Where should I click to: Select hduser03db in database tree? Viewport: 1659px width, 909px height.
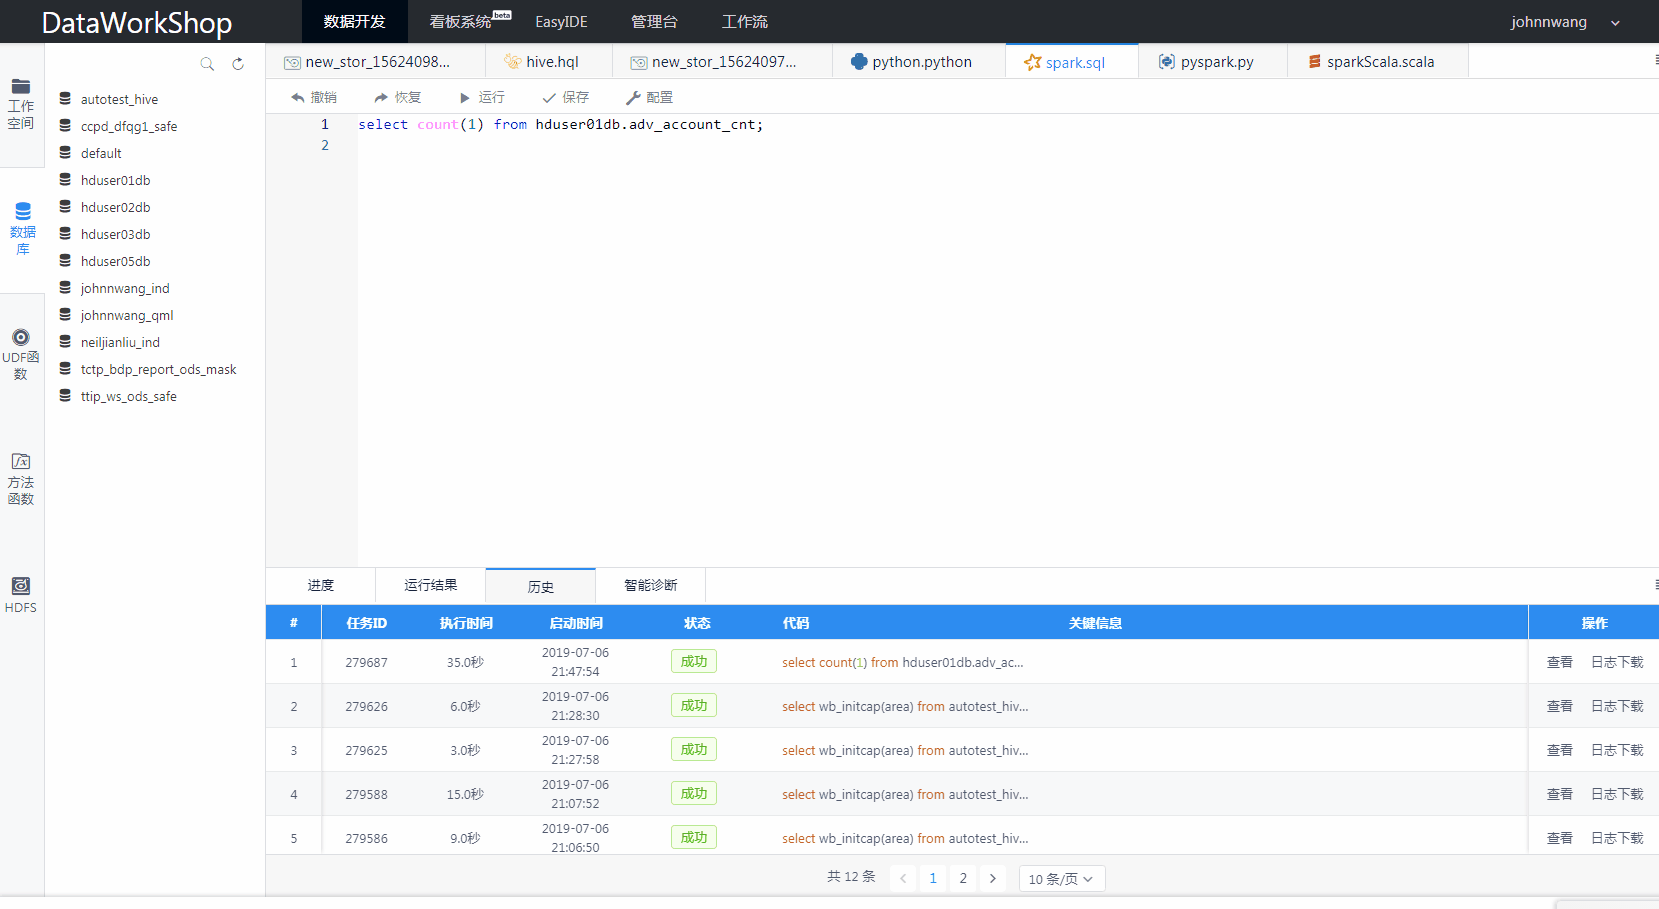tap(115, 234)
